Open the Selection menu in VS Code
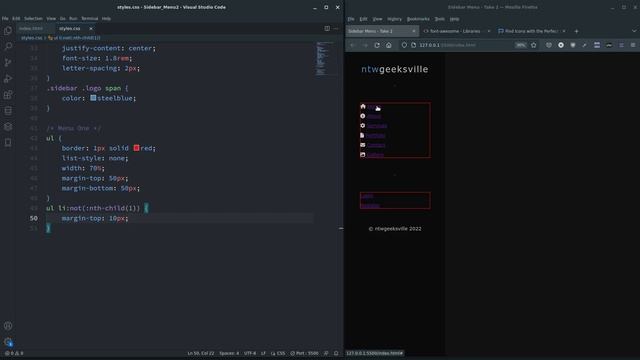The image size is (640, 360). [33, 18]
